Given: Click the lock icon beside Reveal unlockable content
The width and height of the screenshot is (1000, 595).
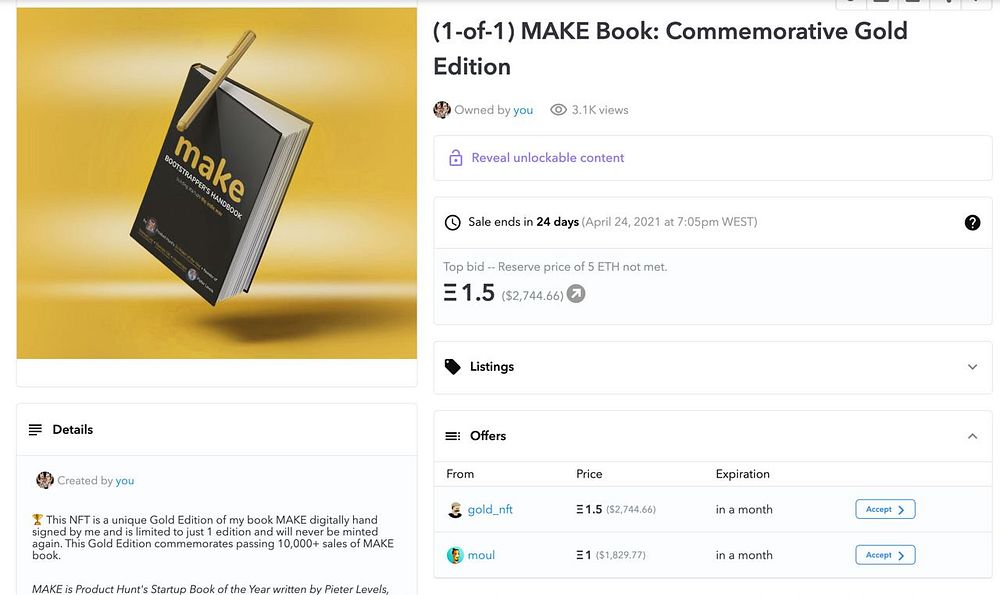Looking at the screenshot, I should pyautogui.click(x=456, y=158).
